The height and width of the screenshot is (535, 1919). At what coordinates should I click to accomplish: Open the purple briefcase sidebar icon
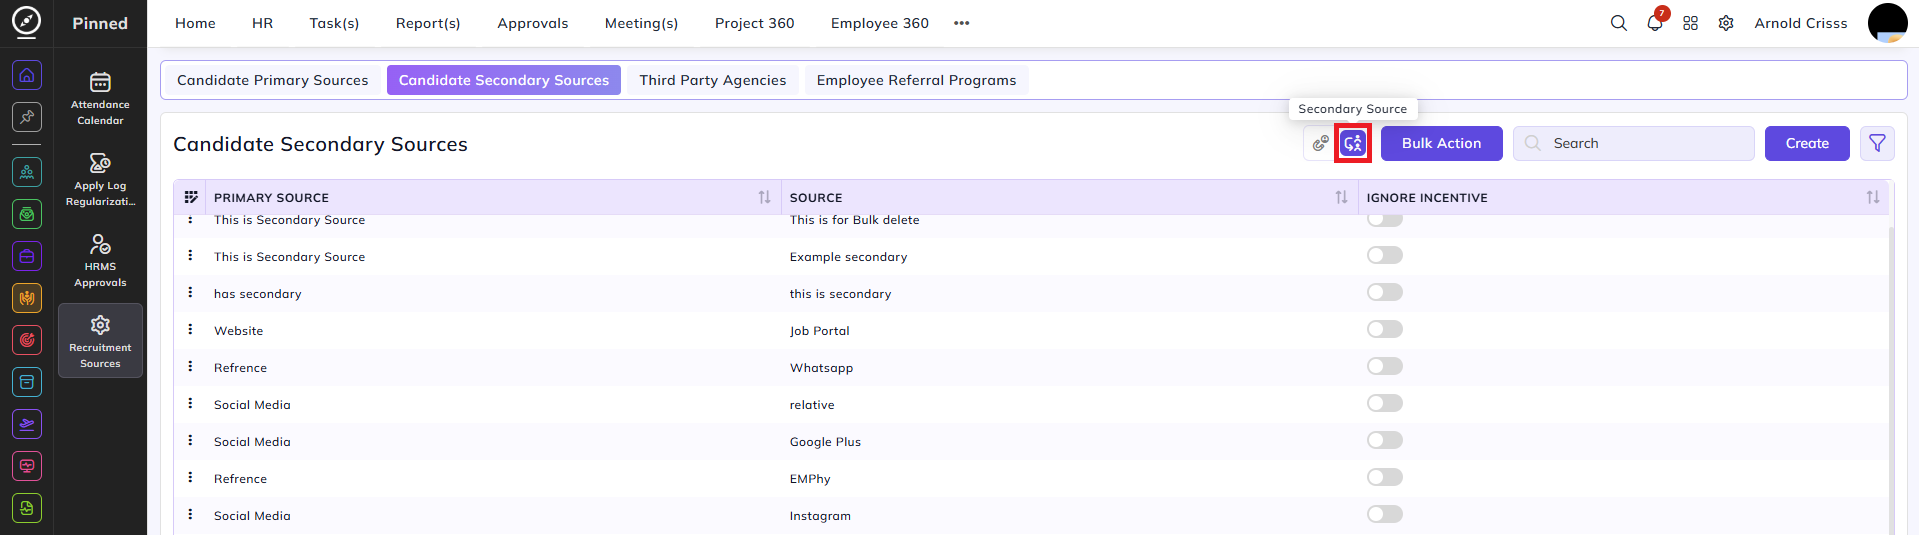(27, 256)
